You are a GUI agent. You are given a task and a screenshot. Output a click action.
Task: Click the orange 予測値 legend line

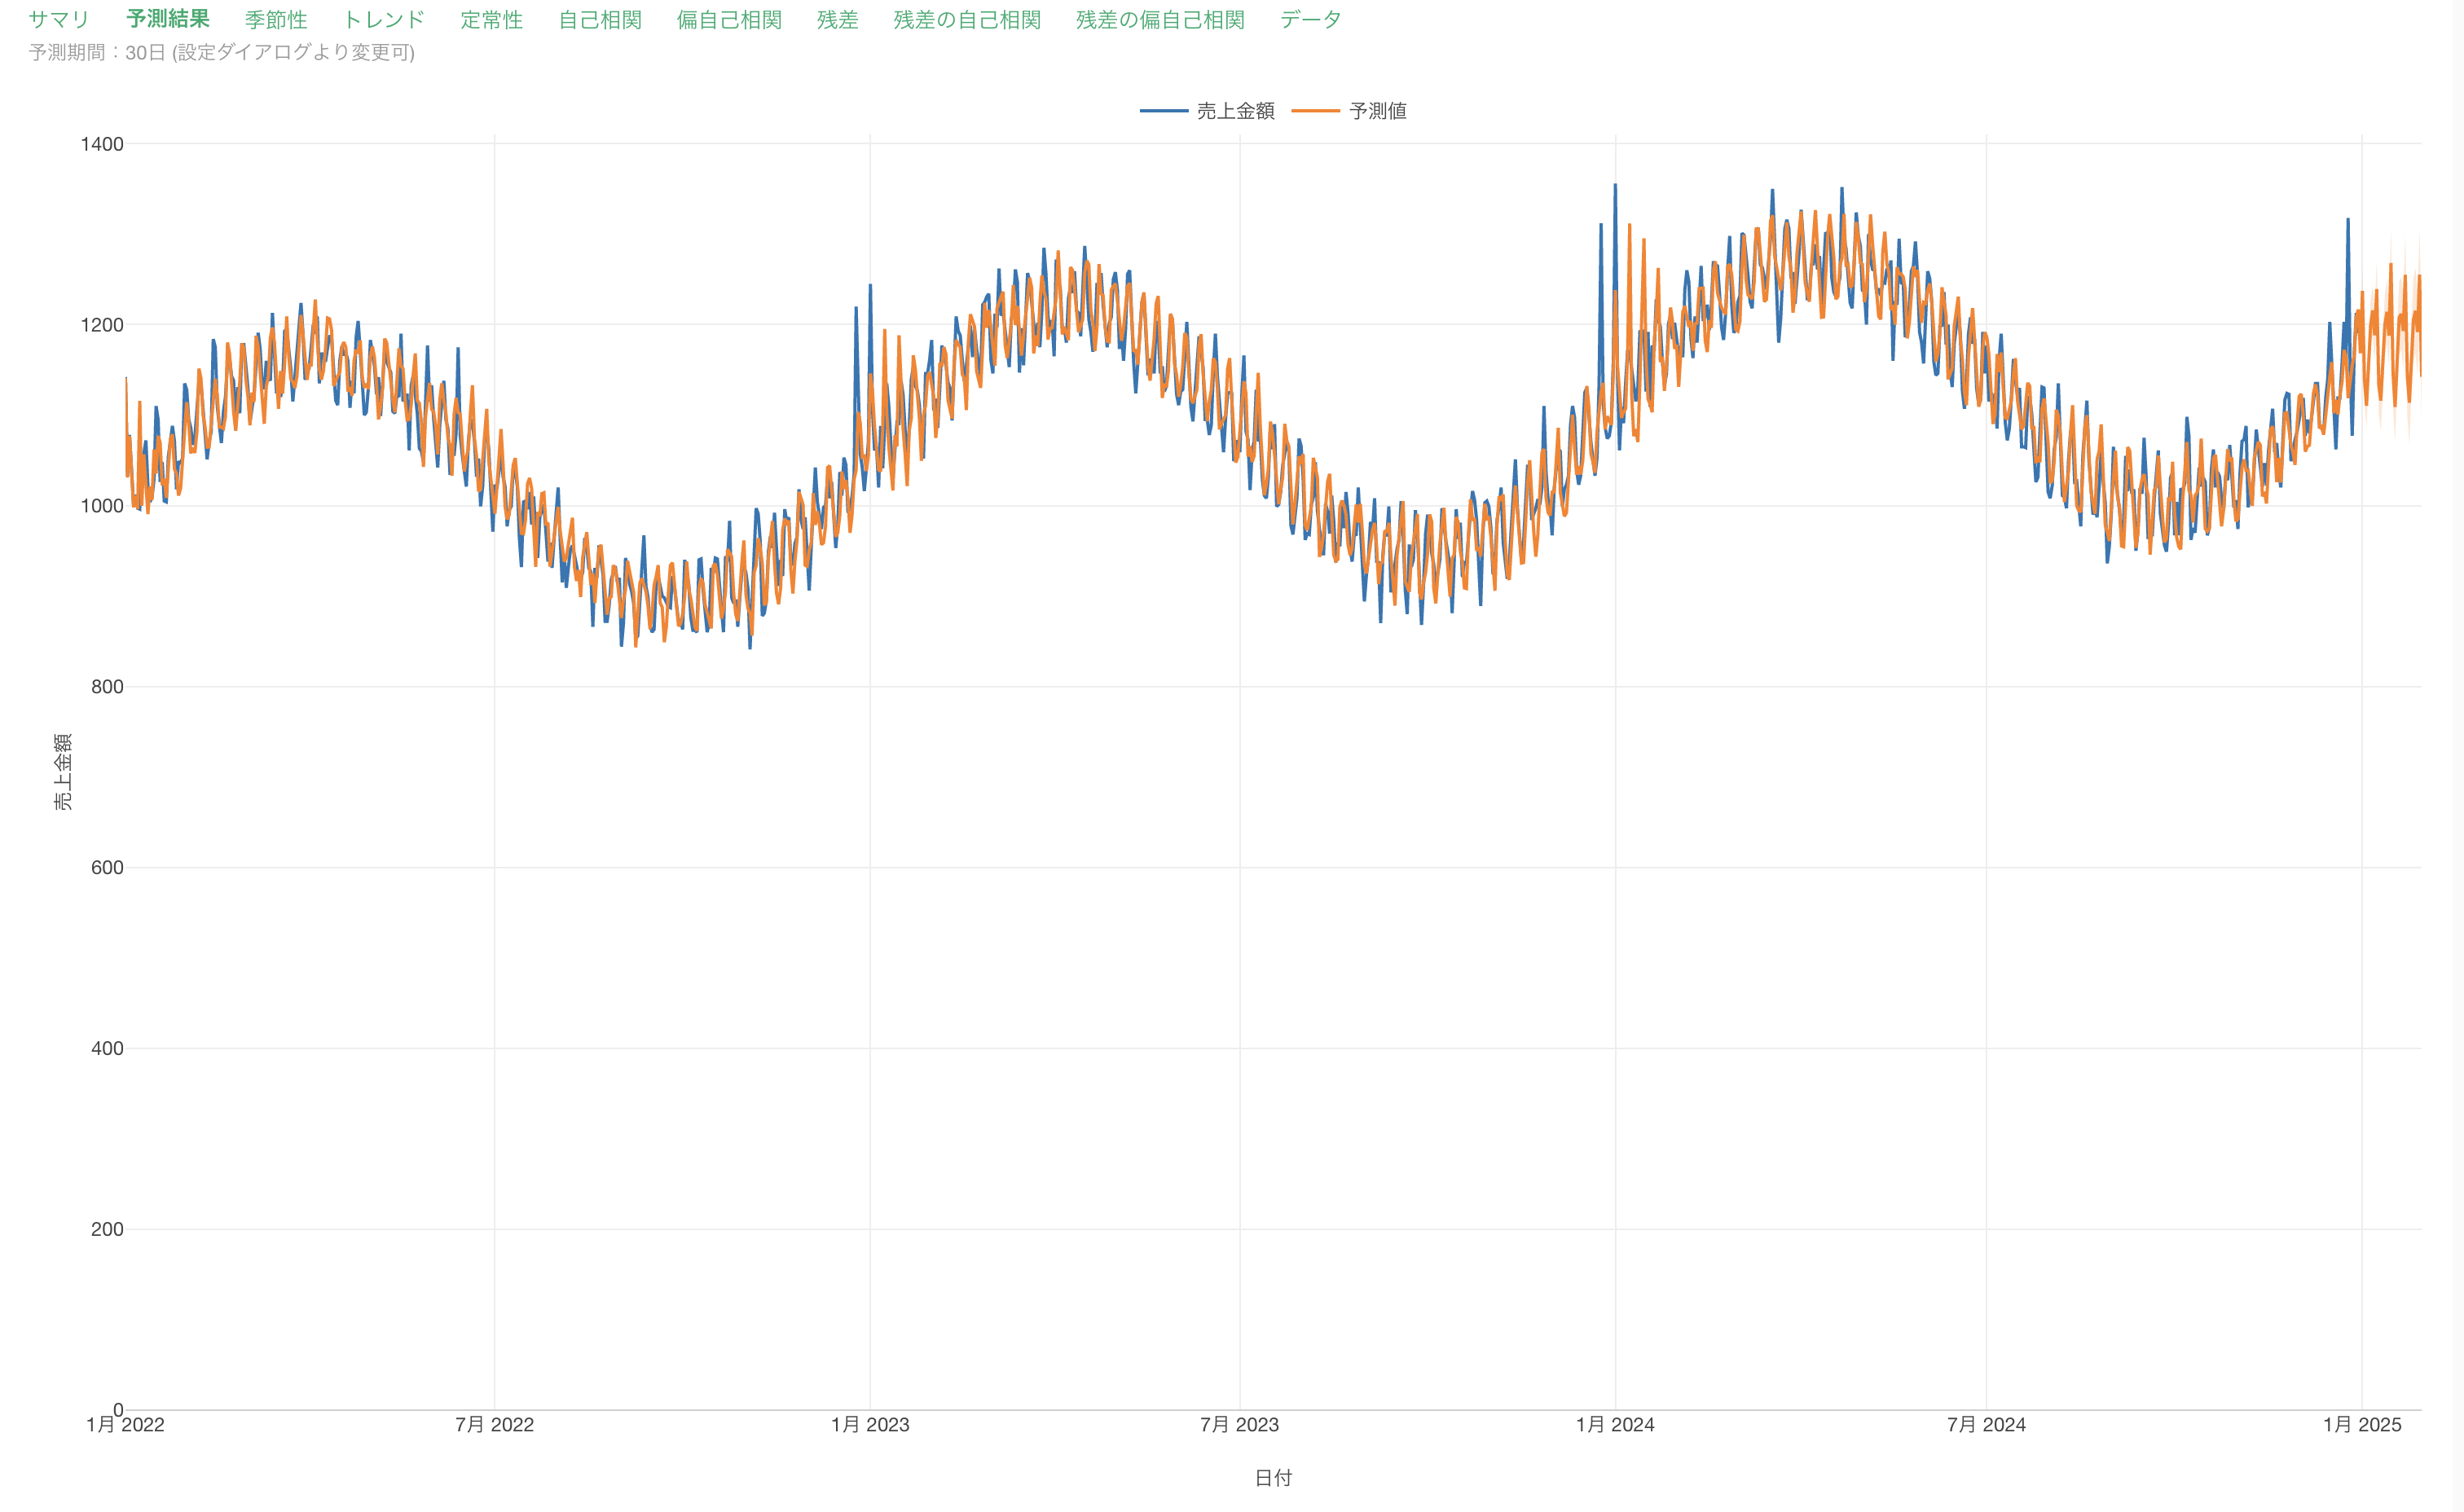coord(1315,111)
